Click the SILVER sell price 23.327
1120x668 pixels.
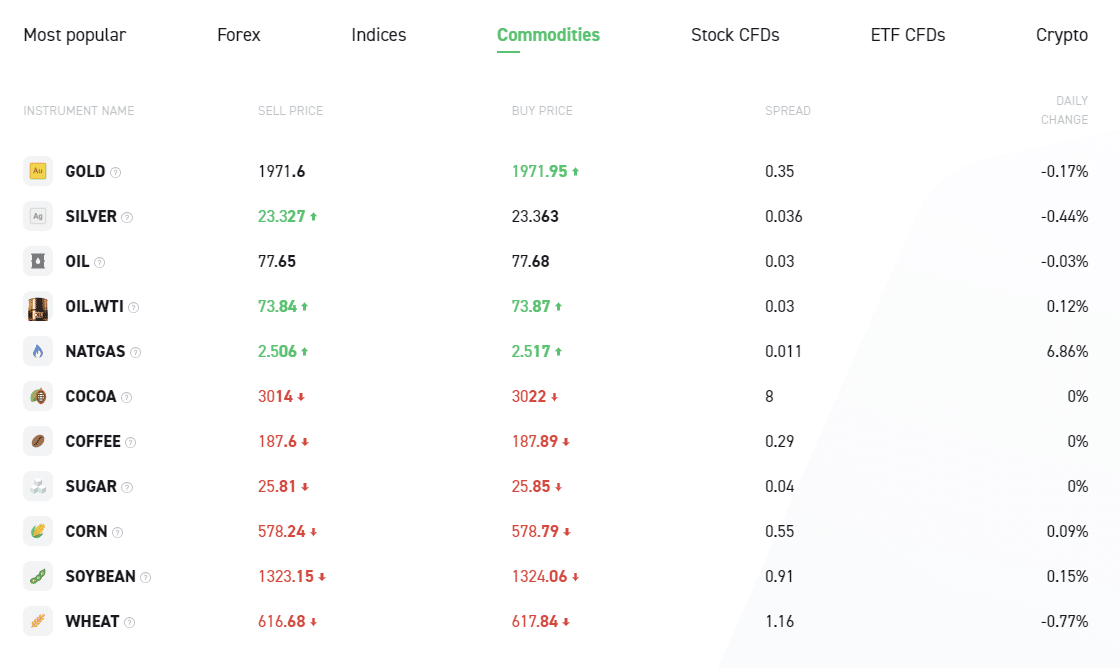[x=282, y=216]
